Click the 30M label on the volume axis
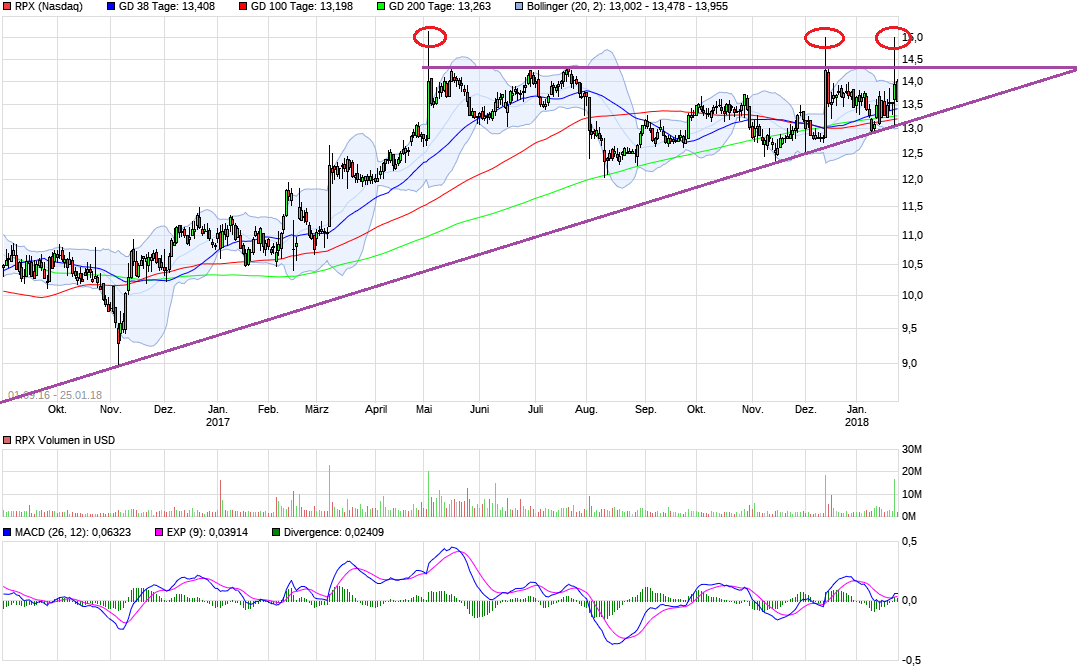Screen dimensions: 1077x670 [x=910, y=447]
